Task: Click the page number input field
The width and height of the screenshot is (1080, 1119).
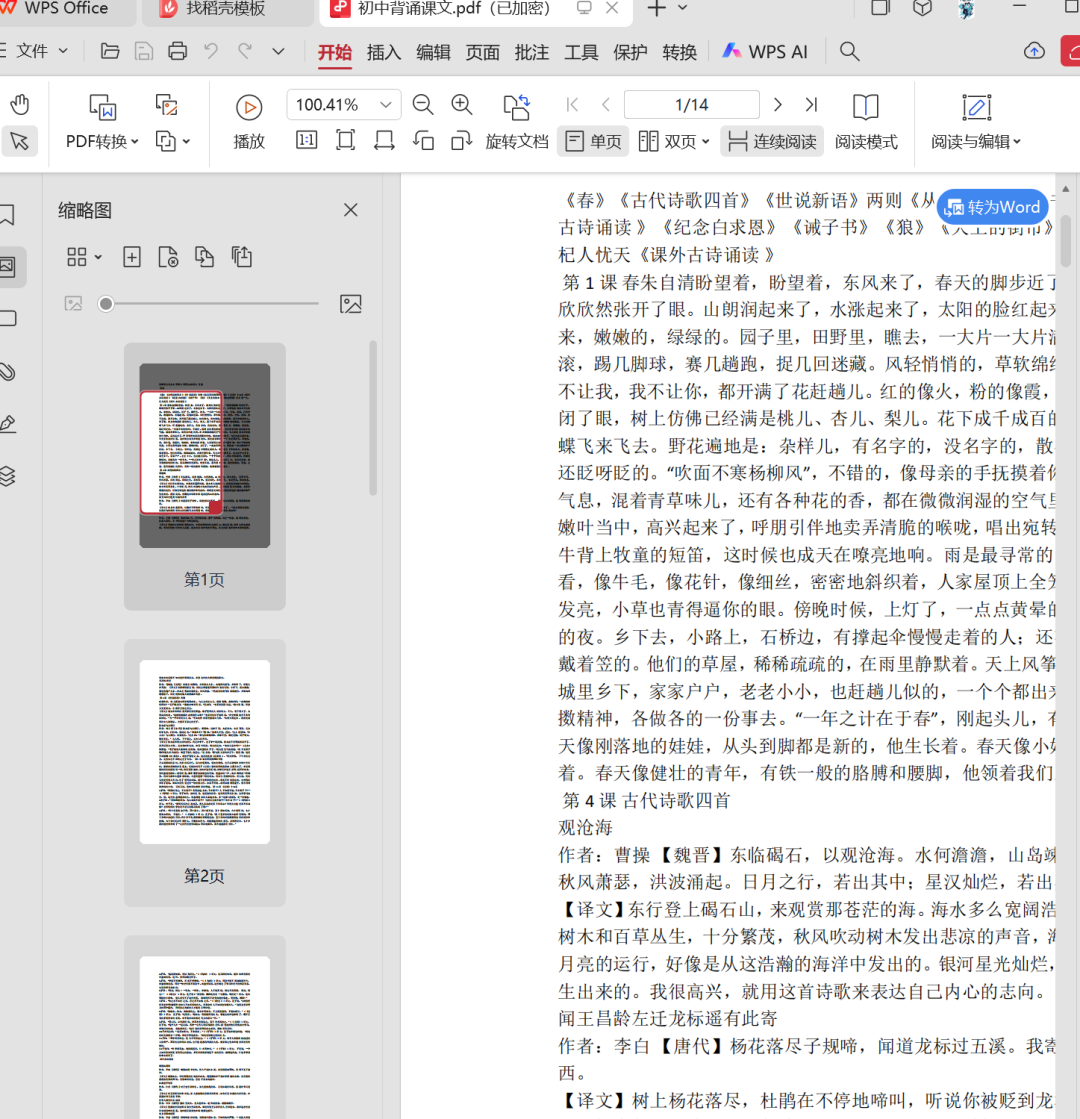Action: click(692, 105)
